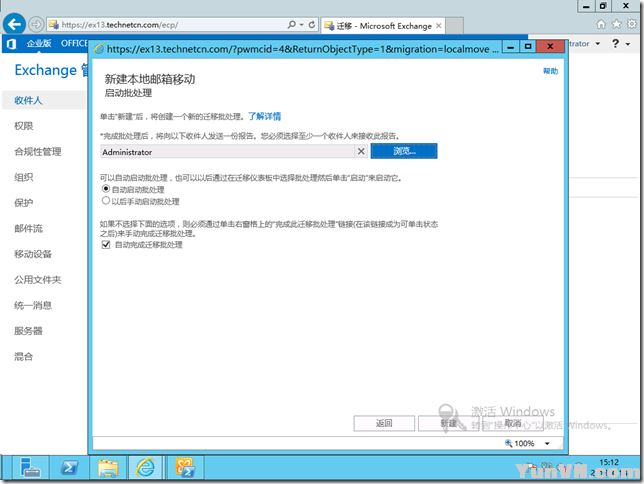Open the IE tools gear icon
This screenshot has height=484, width=644.
[632, 24]
